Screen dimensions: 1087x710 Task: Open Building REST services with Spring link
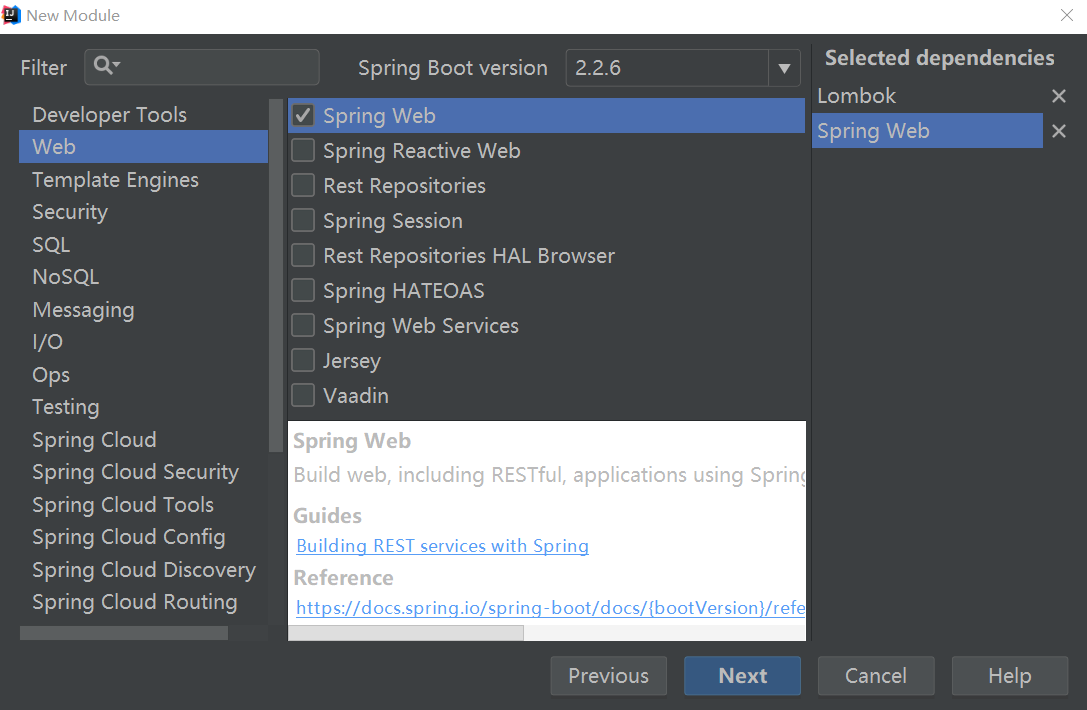click(x=443, y=546)
